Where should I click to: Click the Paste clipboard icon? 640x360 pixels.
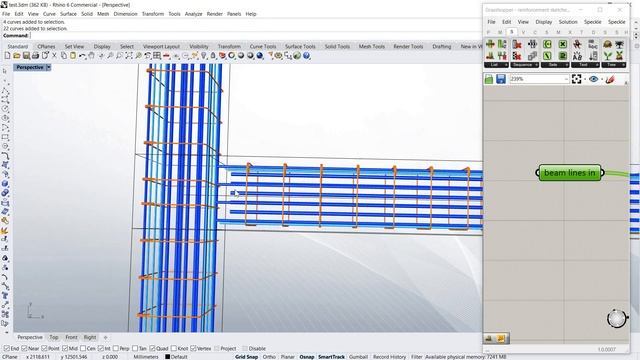pyautogui.click(x=73, y=56)
